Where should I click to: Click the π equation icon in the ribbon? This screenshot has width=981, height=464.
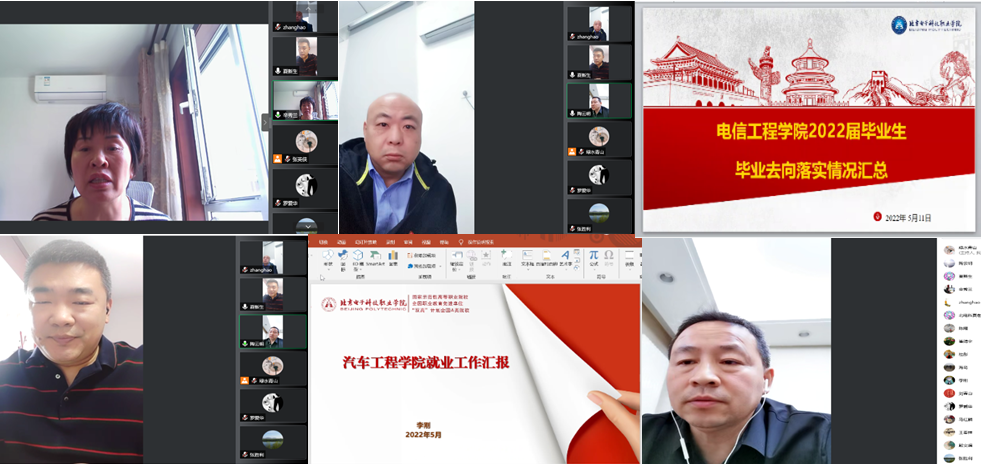coord(593,256)
